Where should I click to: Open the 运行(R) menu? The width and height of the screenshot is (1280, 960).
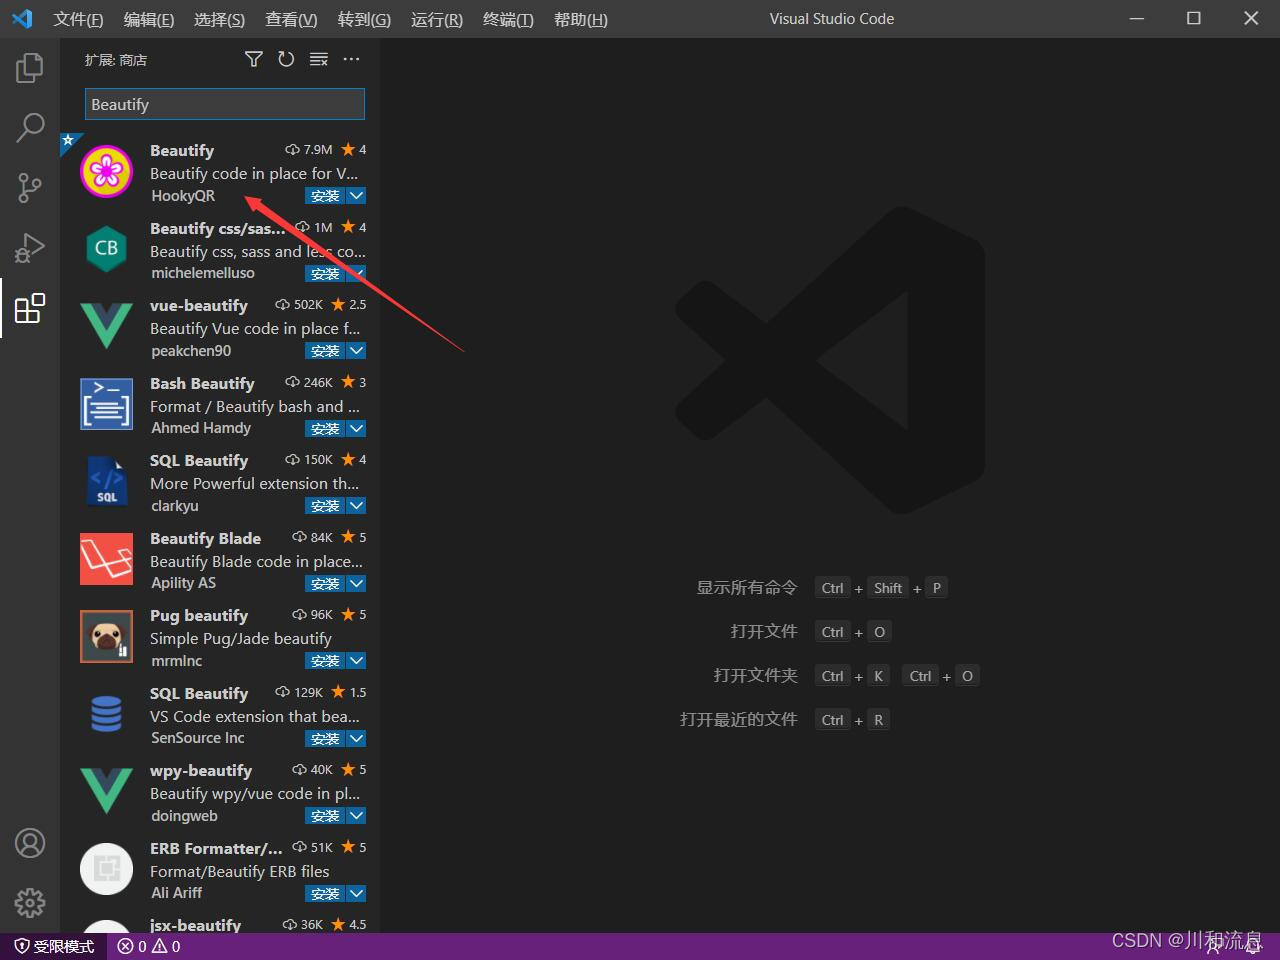click(x=437, y=19)
